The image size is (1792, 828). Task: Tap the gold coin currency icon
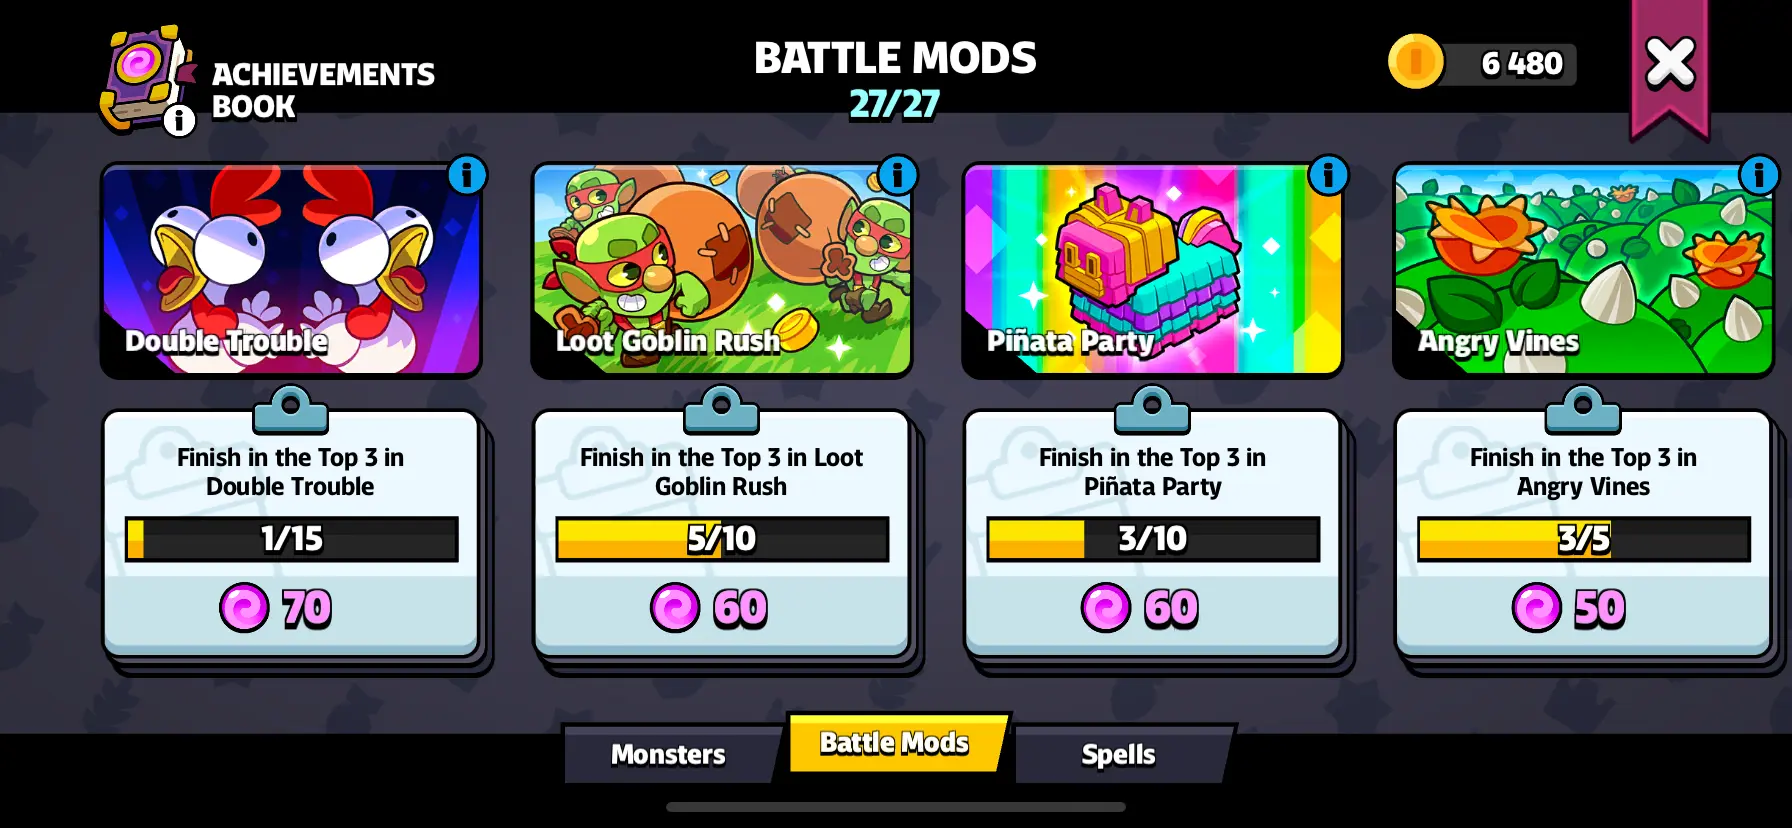[1415, 62]
